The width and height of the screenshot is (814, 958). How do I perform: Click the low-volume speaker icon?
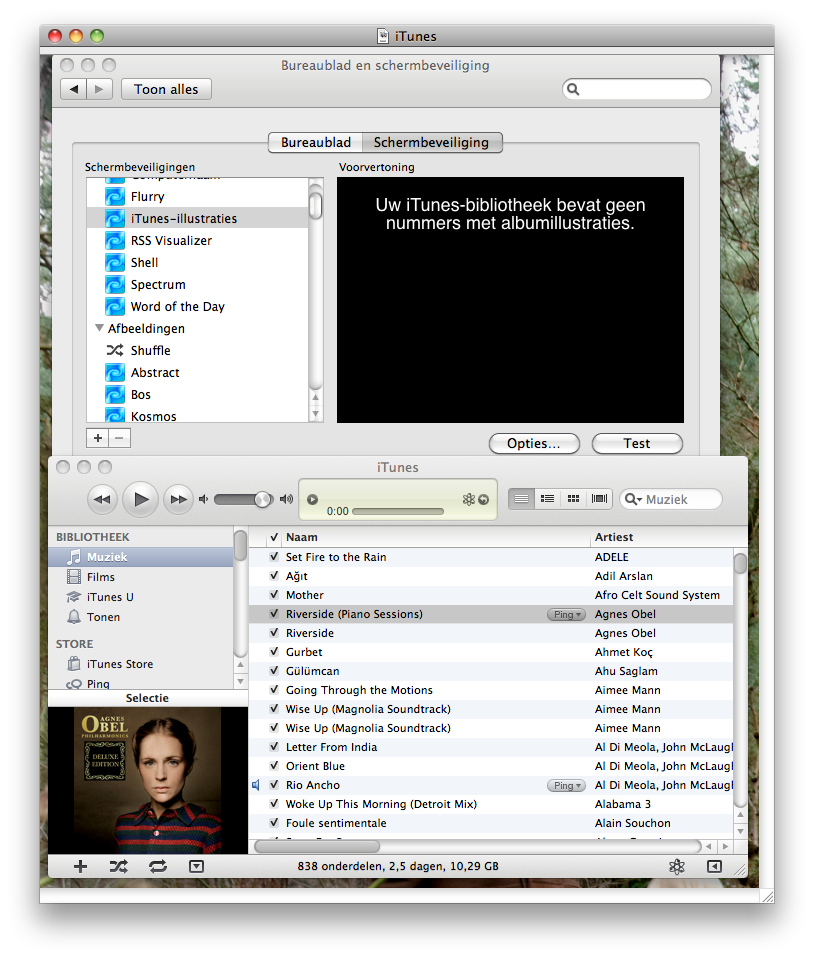pyautogui.click(x=203, y=499)
